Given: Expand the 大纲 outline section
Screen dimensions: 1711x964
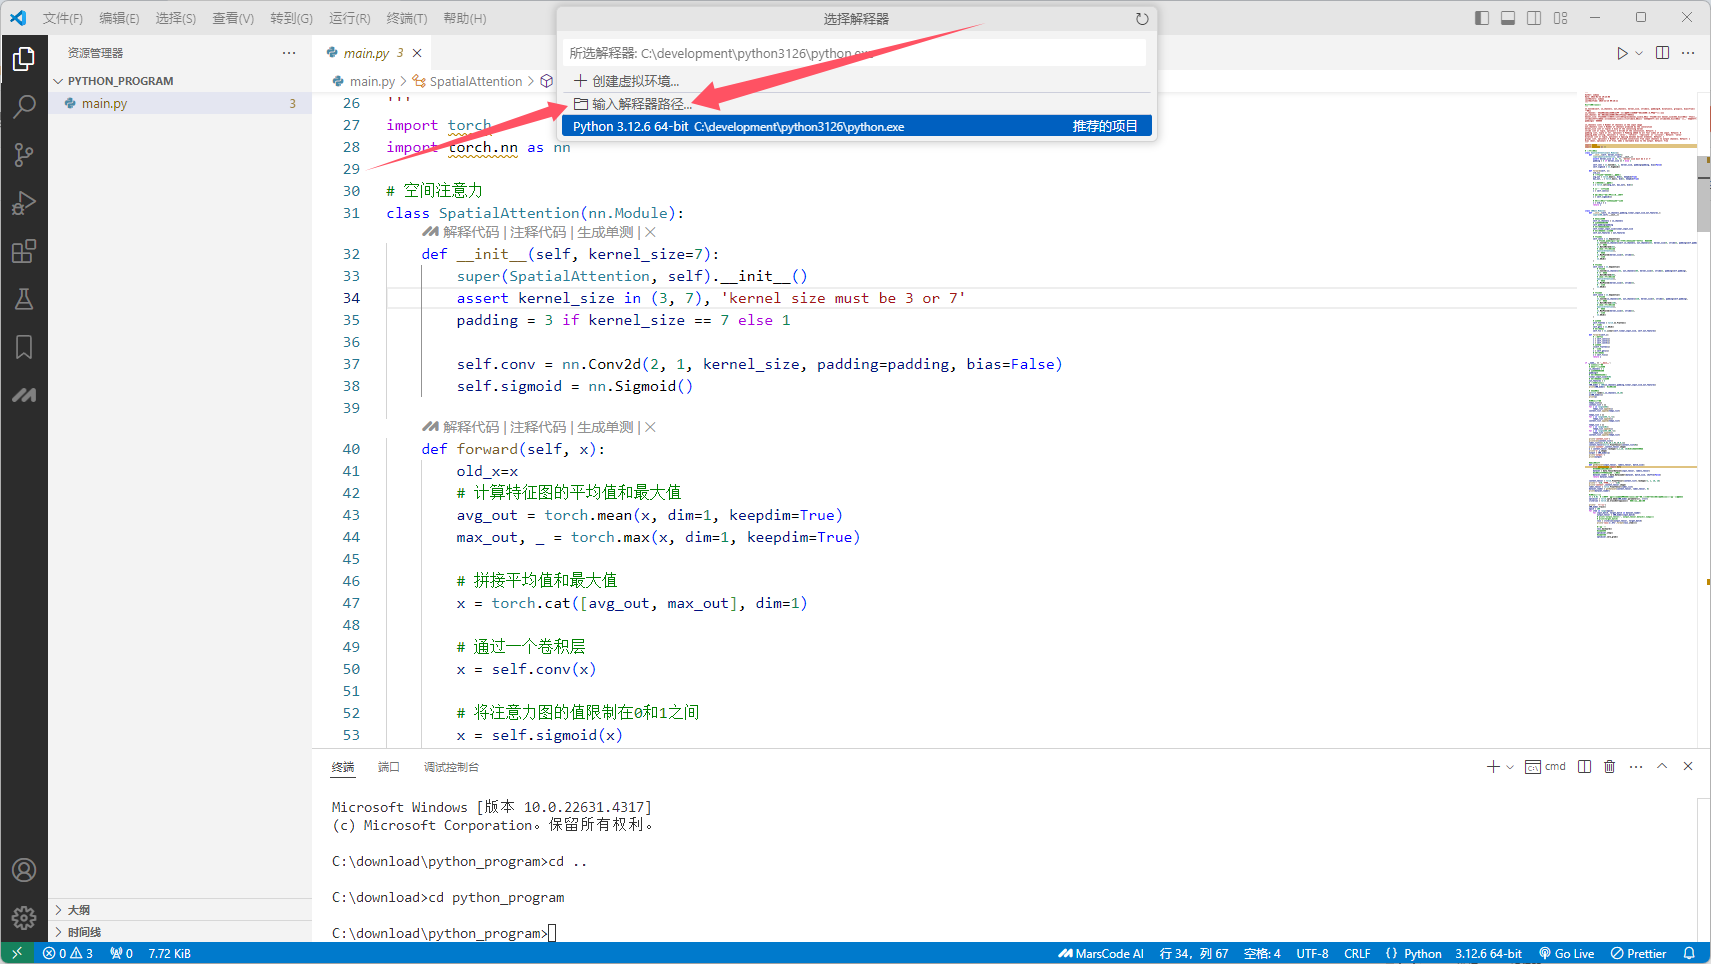Looking at the screenshot, I should click(x=79, y=910).
